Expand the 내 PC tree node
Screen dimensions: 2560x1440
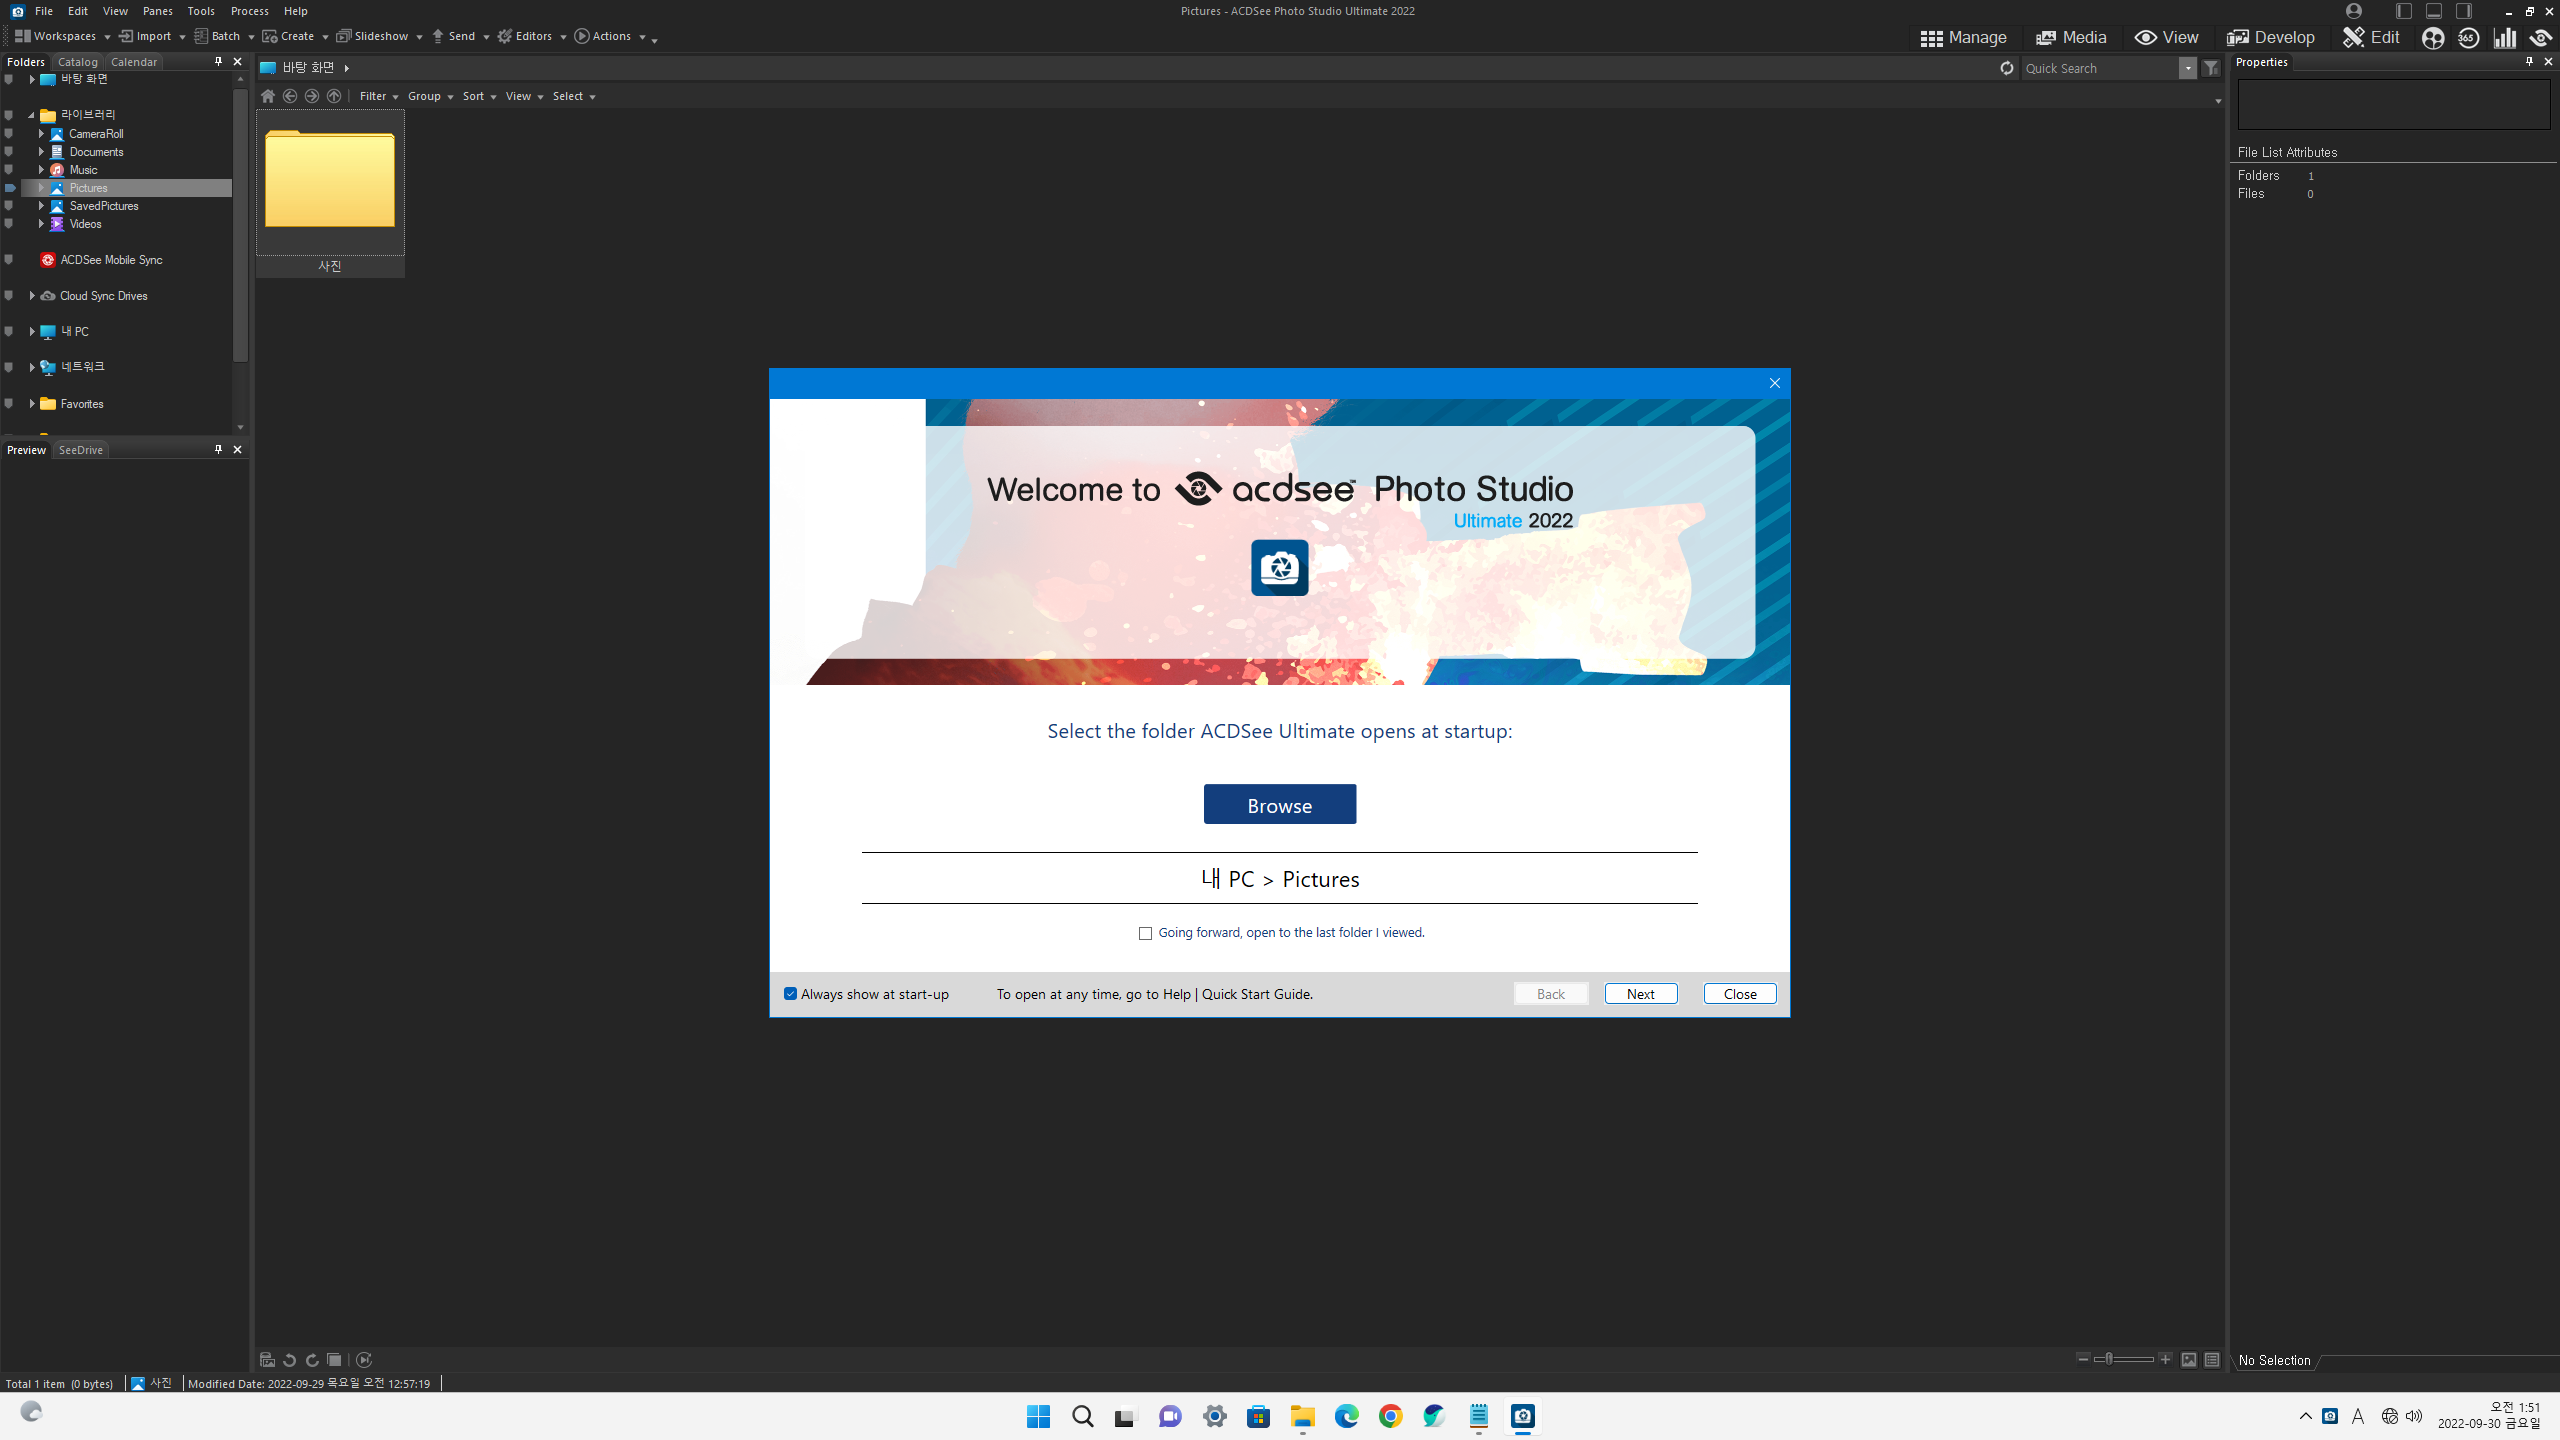[x=32, y=331]
